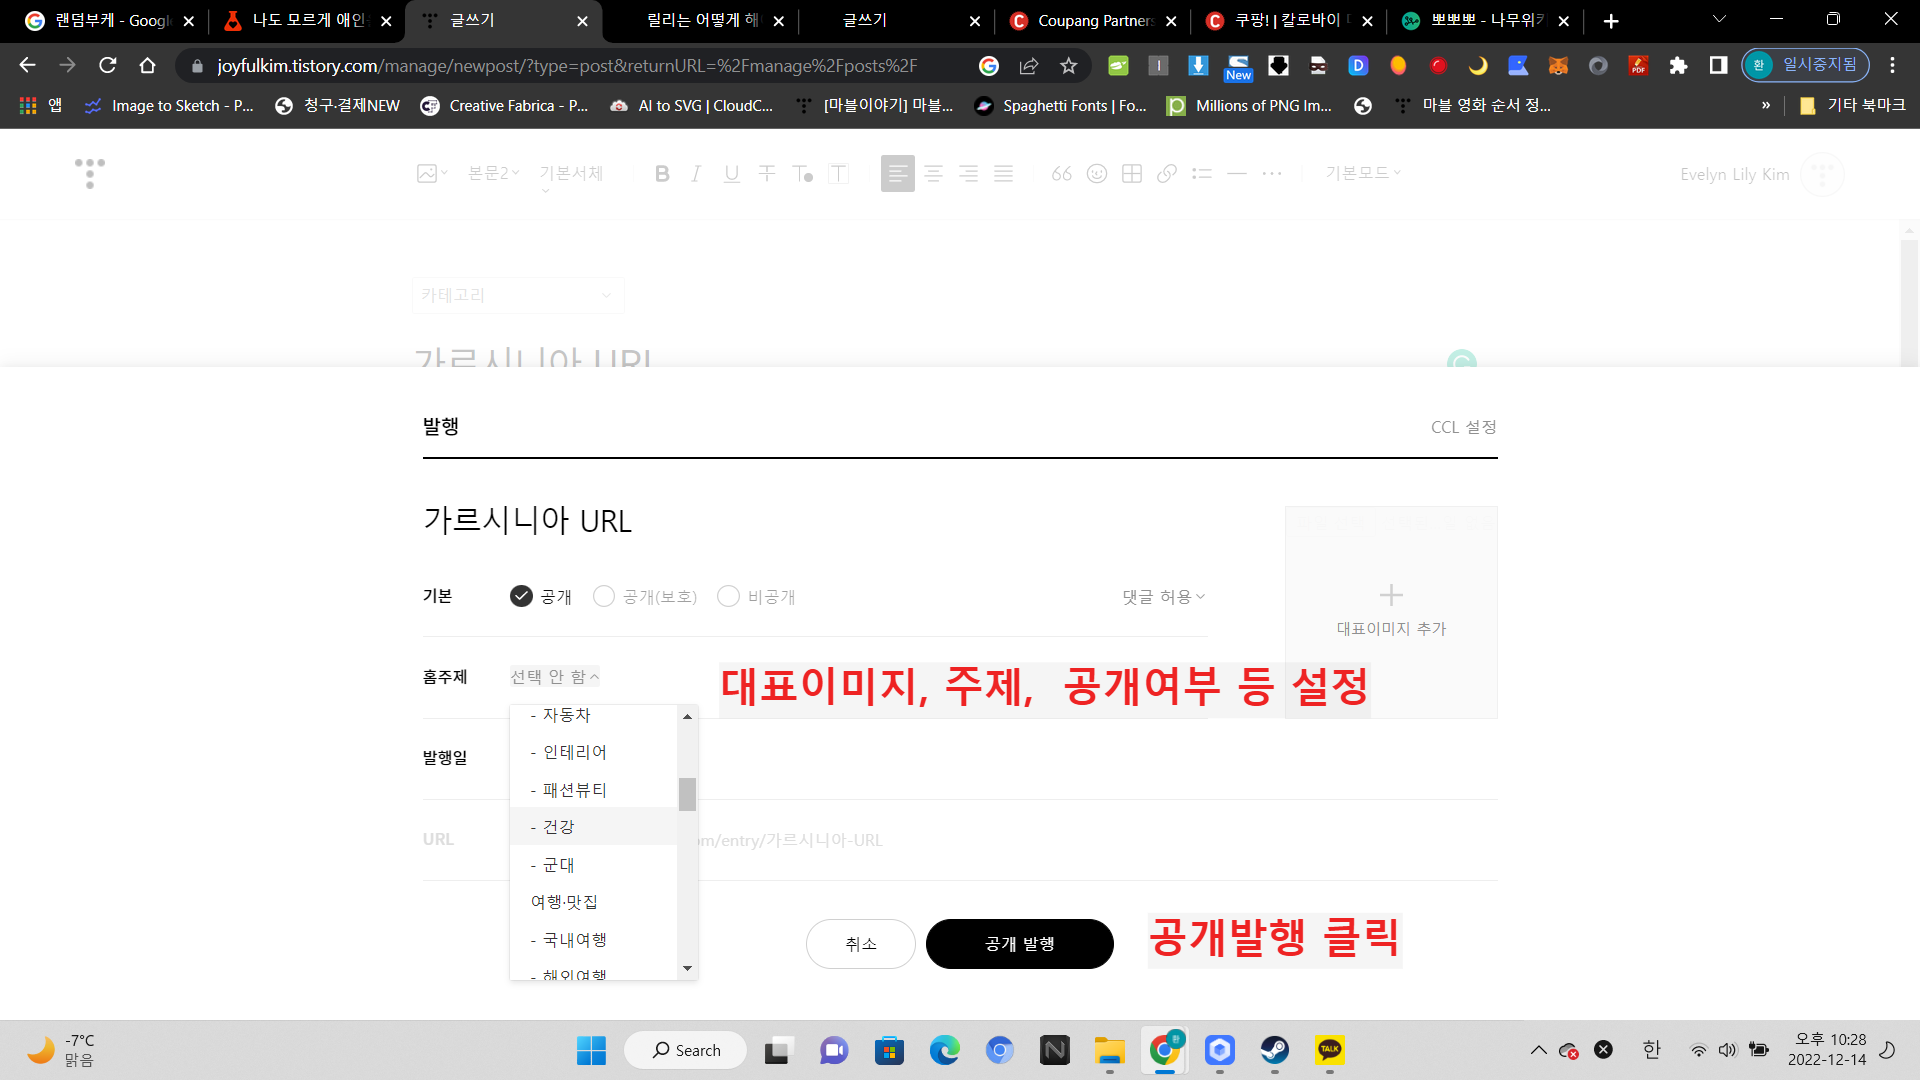
Task: Open the text color tool
Action: click(x=802, y=174)
